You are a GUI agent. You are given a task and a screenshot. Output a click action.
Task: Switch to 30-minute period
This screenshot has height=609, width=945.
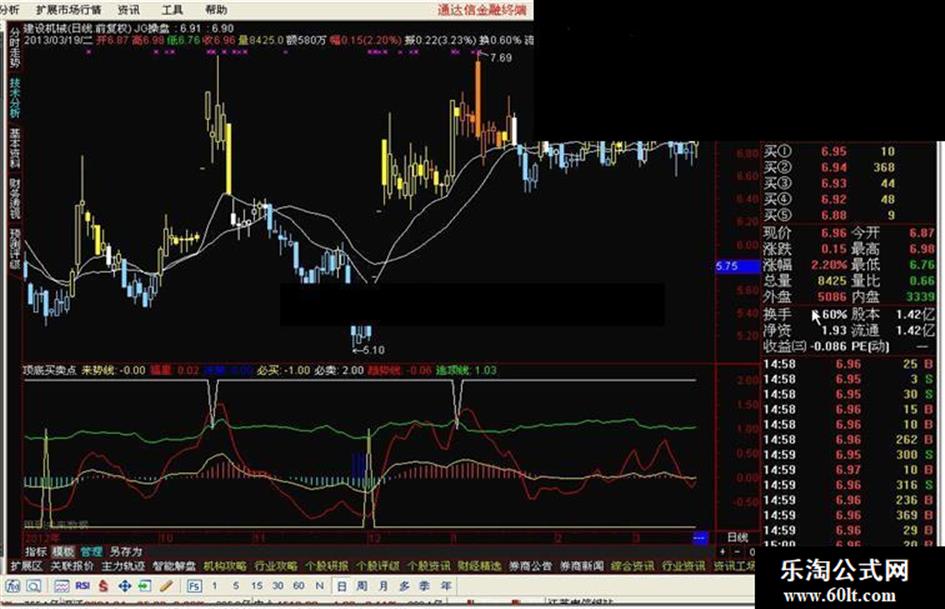tap(277, 585)
